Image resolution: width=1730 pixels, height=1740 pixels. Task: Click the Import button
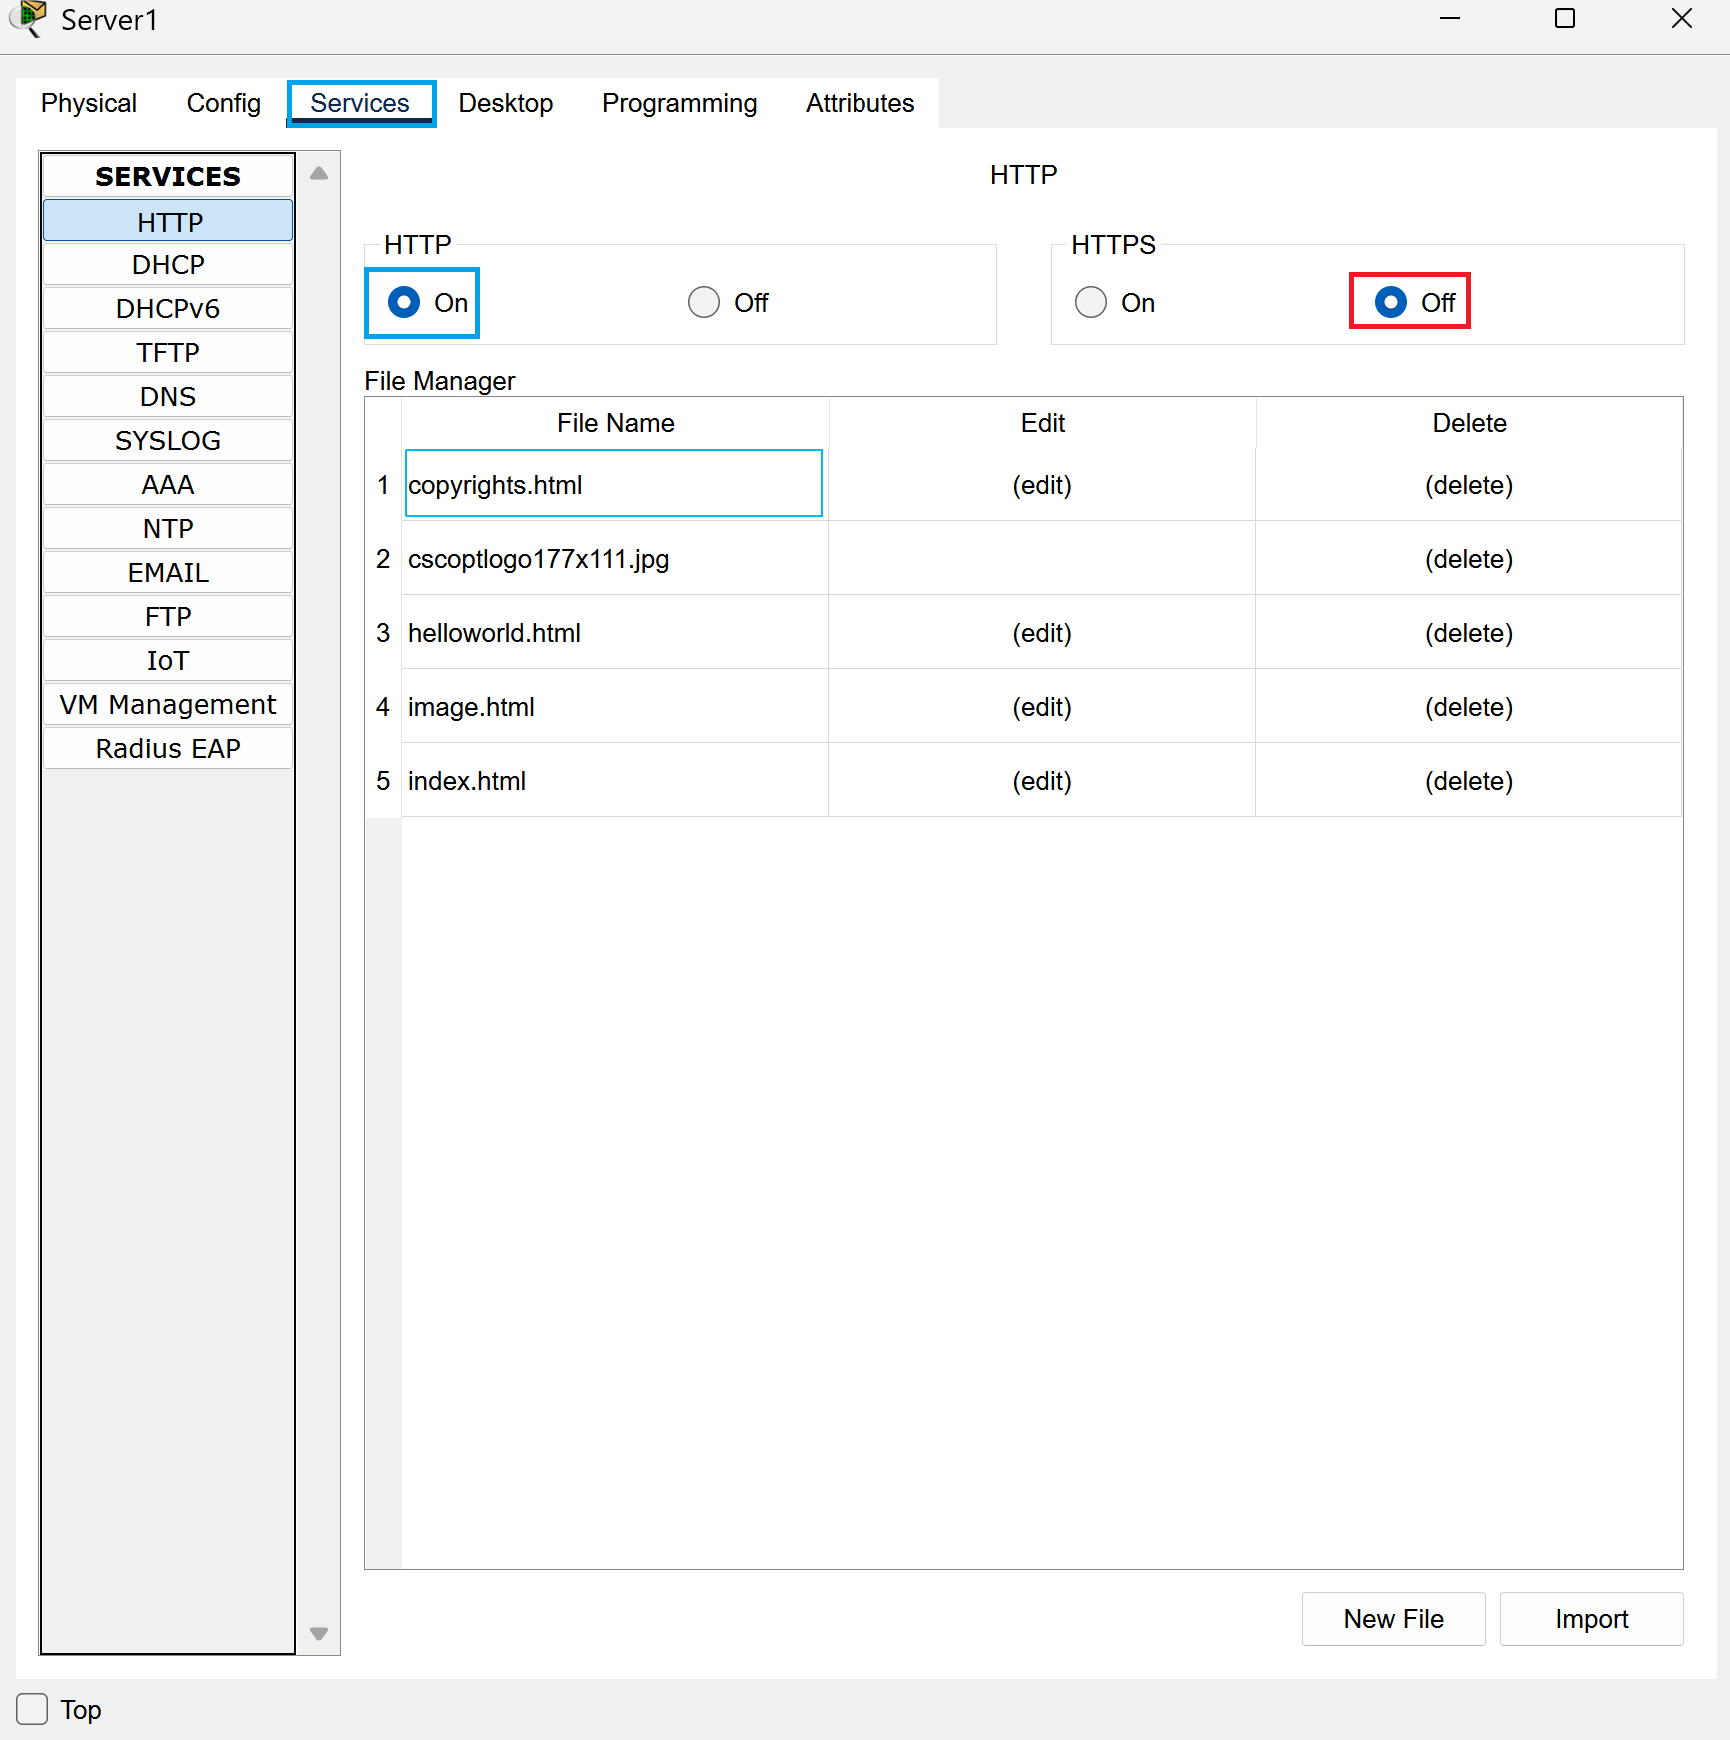click(1591, 1618)
